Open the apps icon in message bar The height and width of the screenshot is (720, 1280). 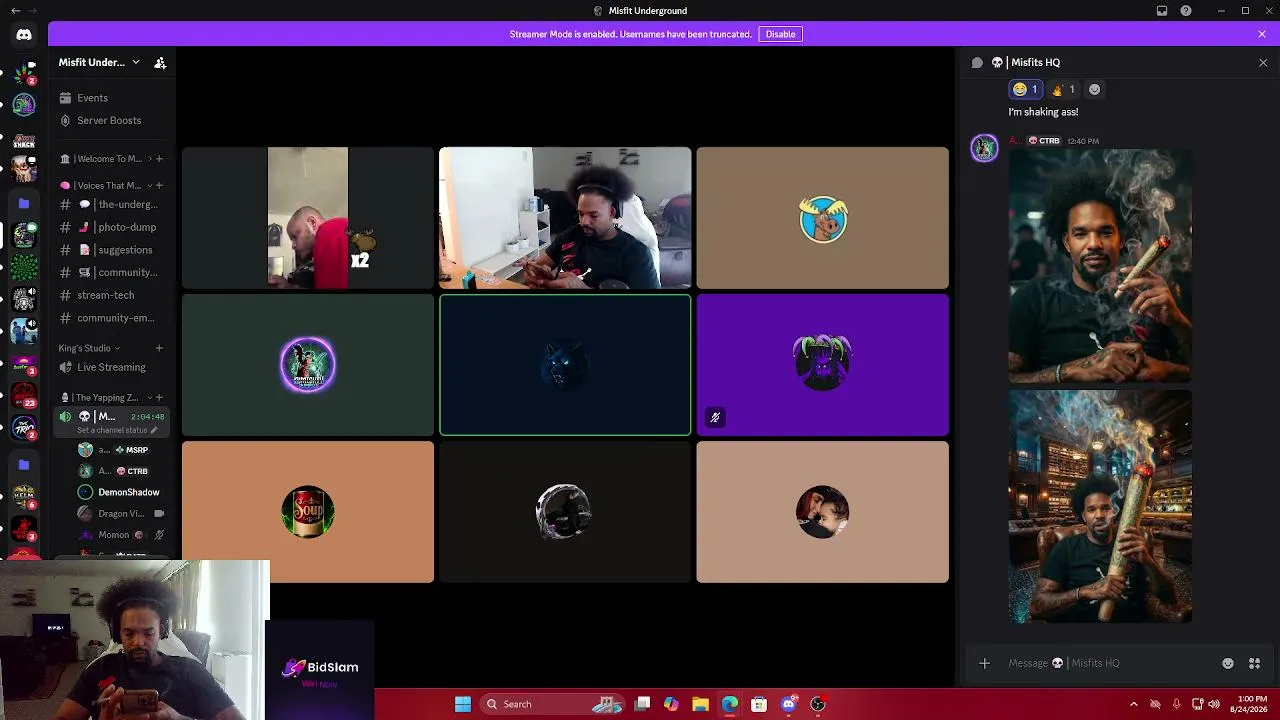tap(1254, 663)
